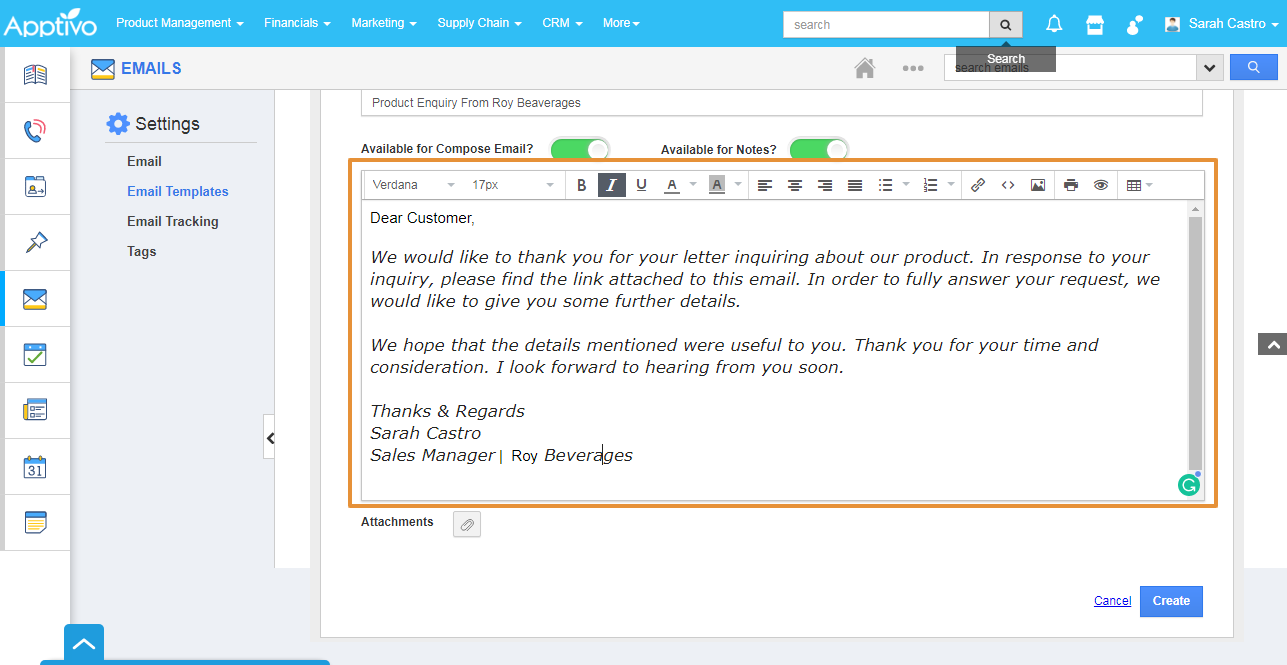Insert a bulleted list

click(885, 185)
